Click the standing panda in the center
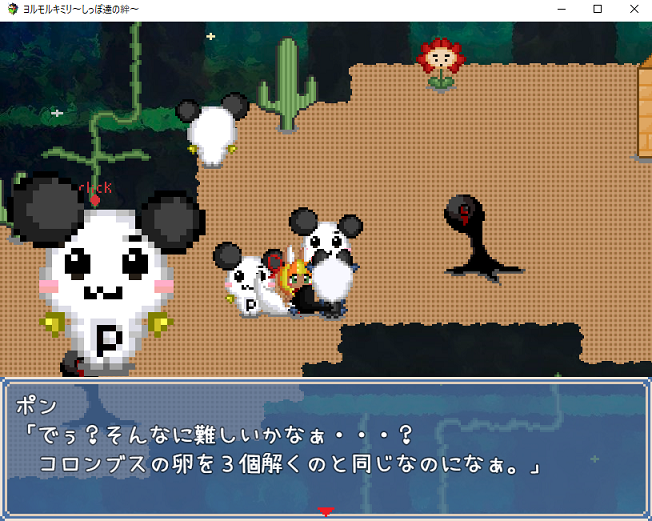This screenshot has width=652, height=521. click(x=328, y=262)
